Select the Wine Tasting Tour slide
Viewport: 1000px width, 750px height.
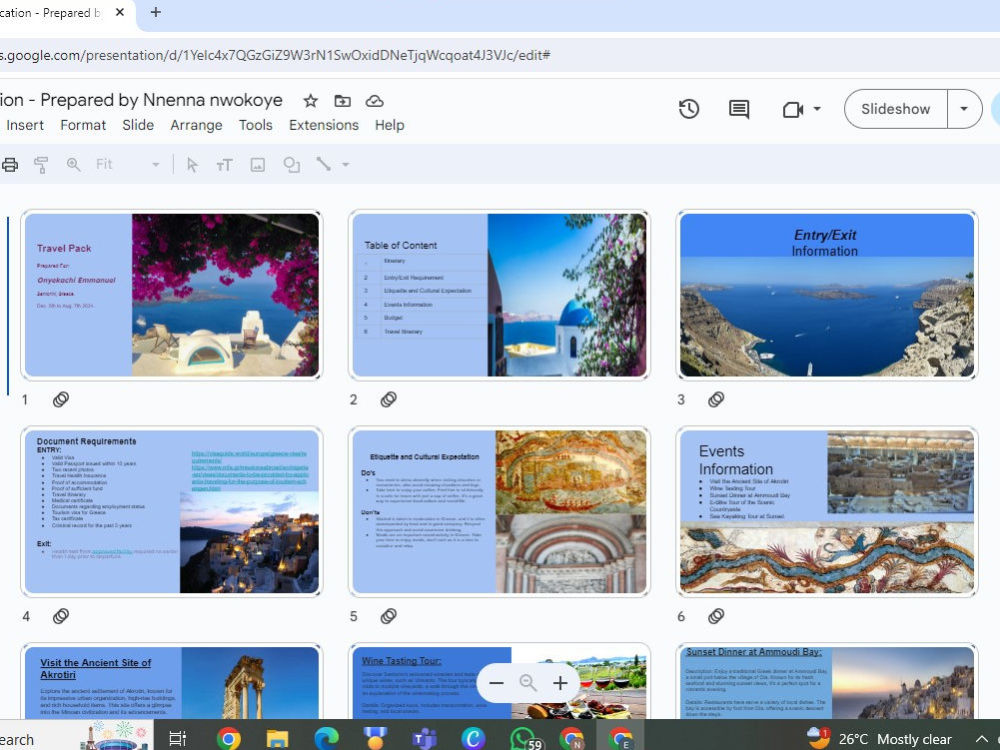[499, 682]
